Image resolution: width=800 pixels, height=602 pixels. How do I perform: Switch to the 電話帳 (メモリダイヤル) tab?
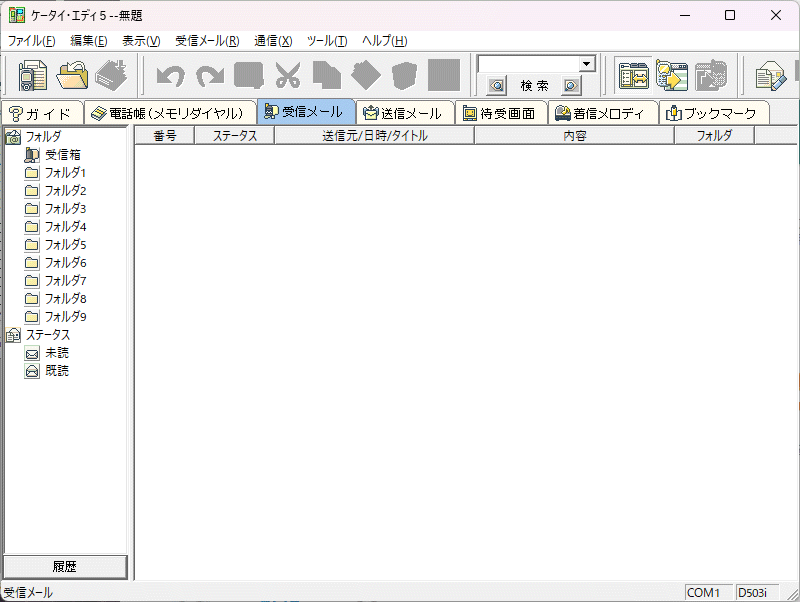168,113
